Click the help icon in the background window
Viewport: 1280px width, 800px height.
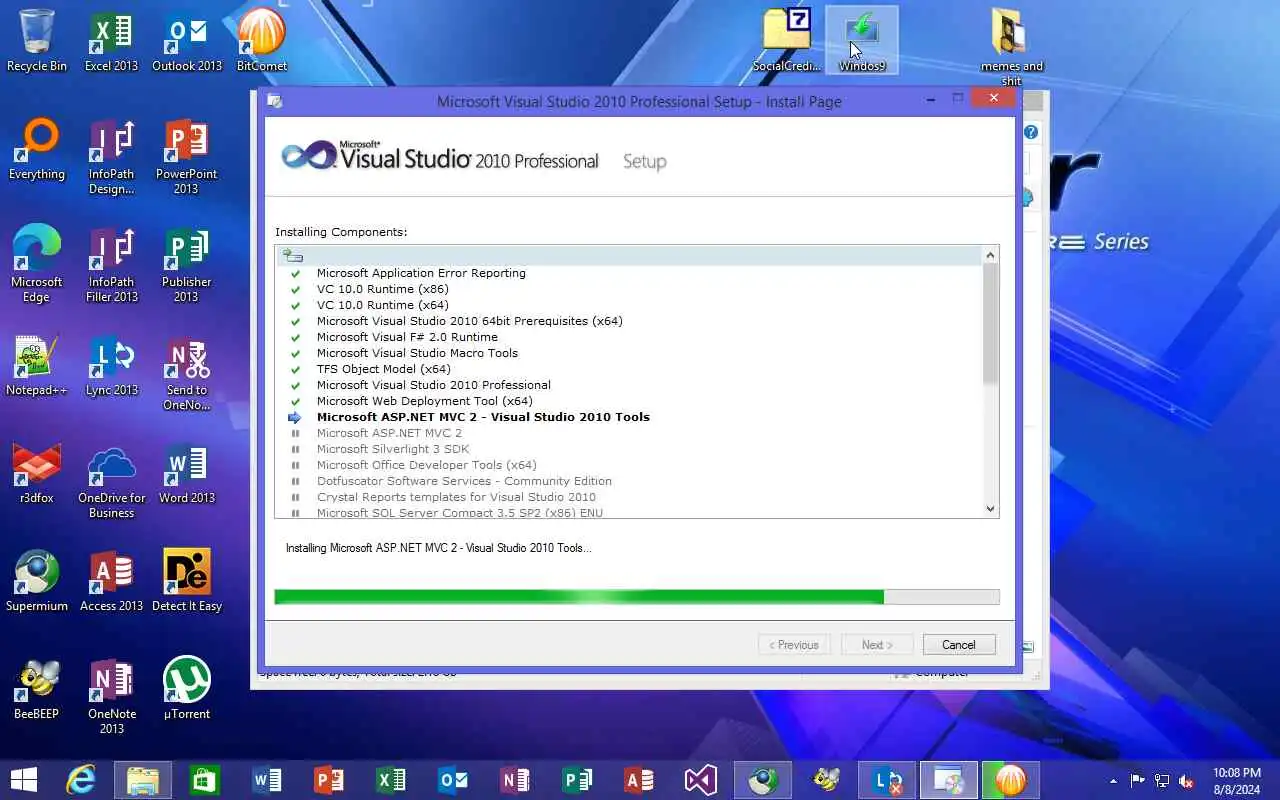[x=1031, y=132]
